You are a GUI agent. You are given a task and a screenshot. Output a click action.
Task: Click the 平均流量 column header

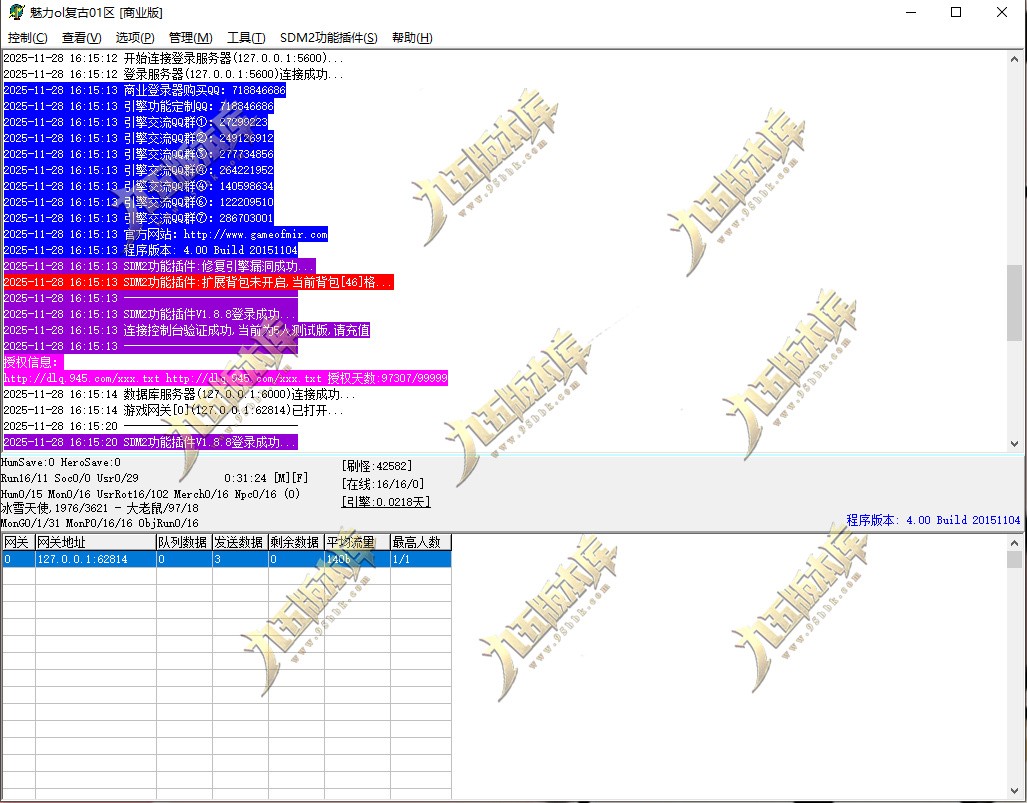tap(357, 542)
